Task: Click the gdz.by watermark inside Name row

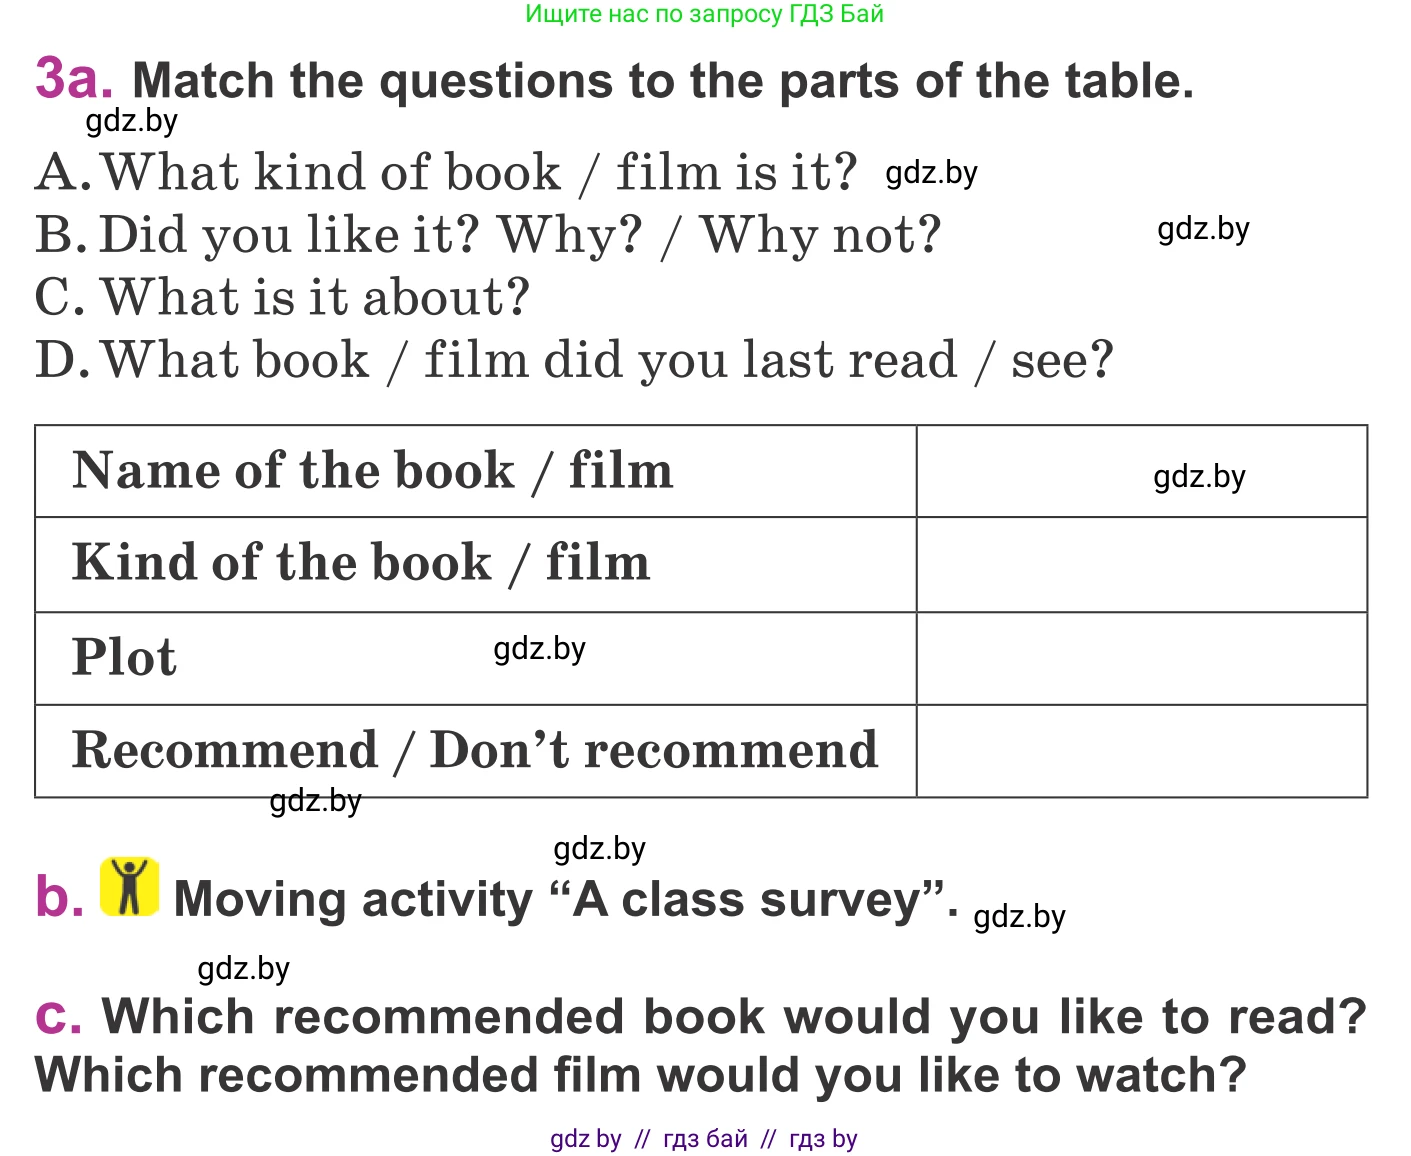Action: [x=1199, y=476]
